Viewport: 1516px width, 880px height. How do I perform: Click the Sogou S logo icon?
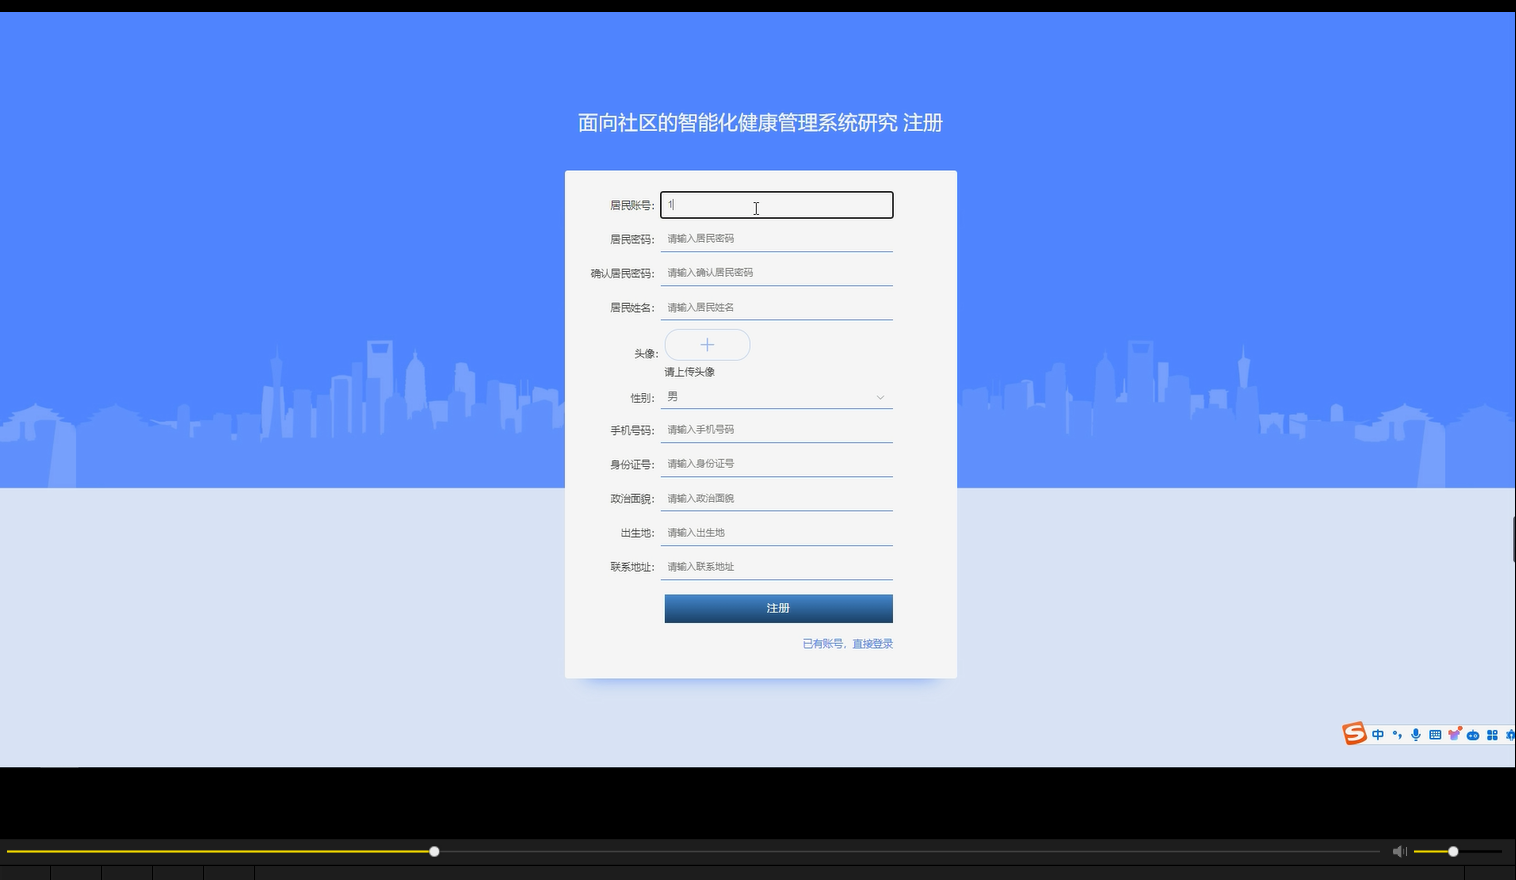pyautogui.click(x=1354, y=734)
